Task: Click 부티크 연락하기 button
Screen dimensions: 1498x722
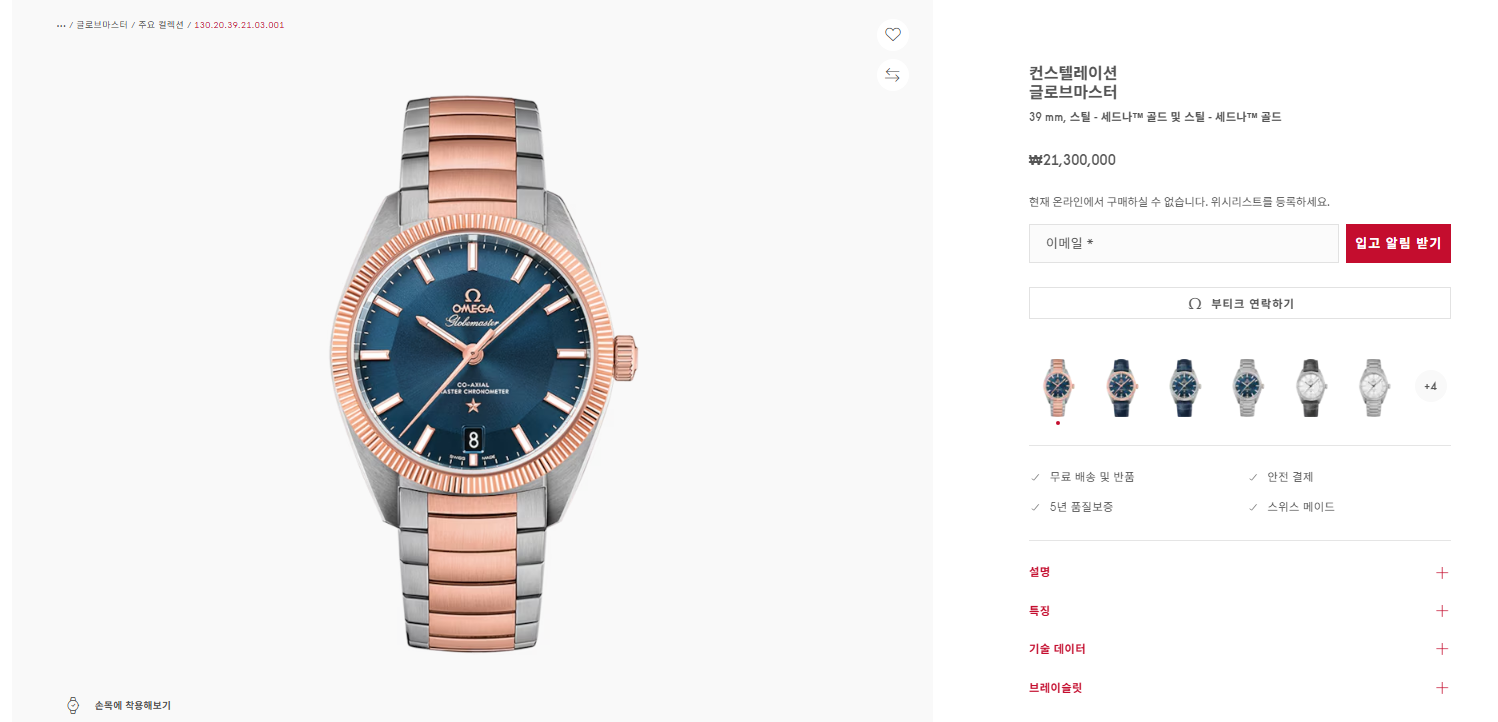Action: pyautogui.click(x=1239, y=303)
